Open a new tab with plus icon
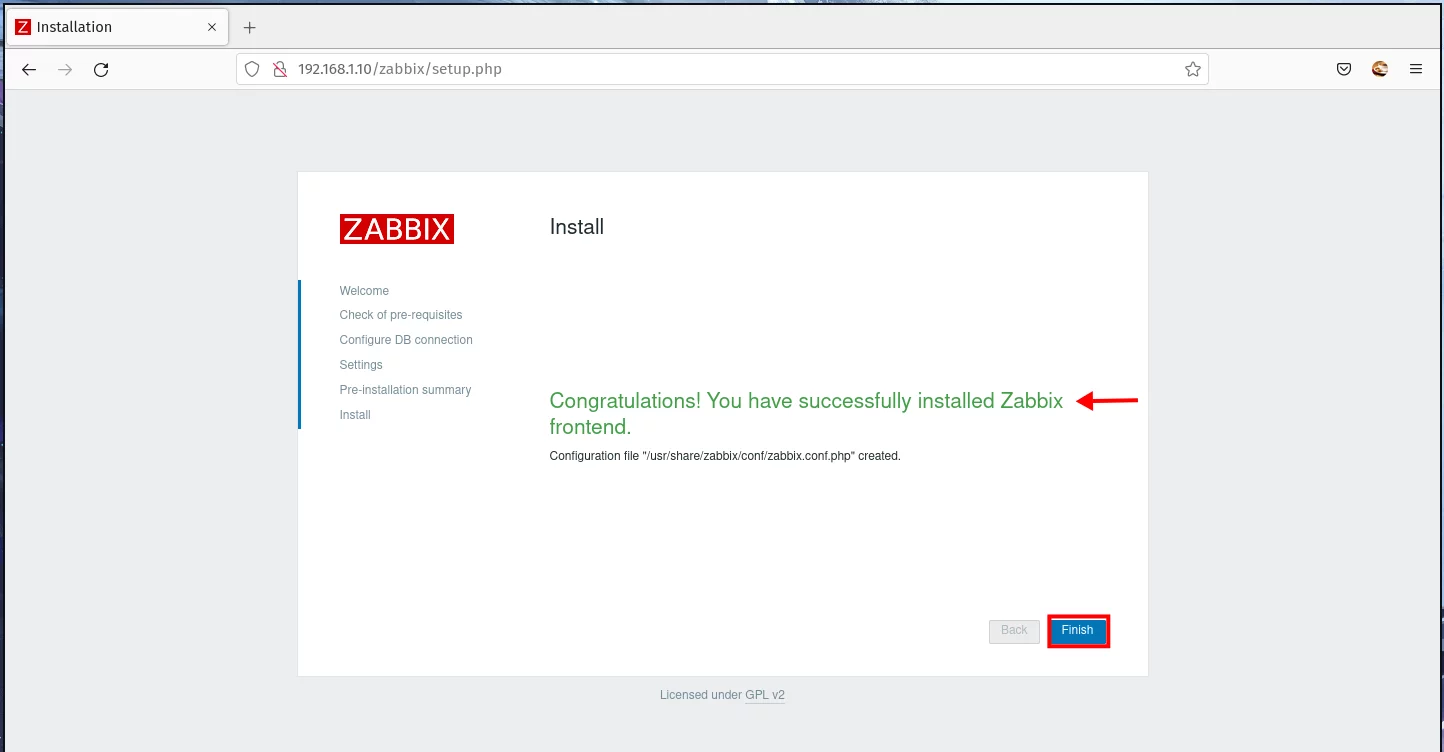This screenshot has width=1444, height=752. pyautogui.click(x=250, y=27)
